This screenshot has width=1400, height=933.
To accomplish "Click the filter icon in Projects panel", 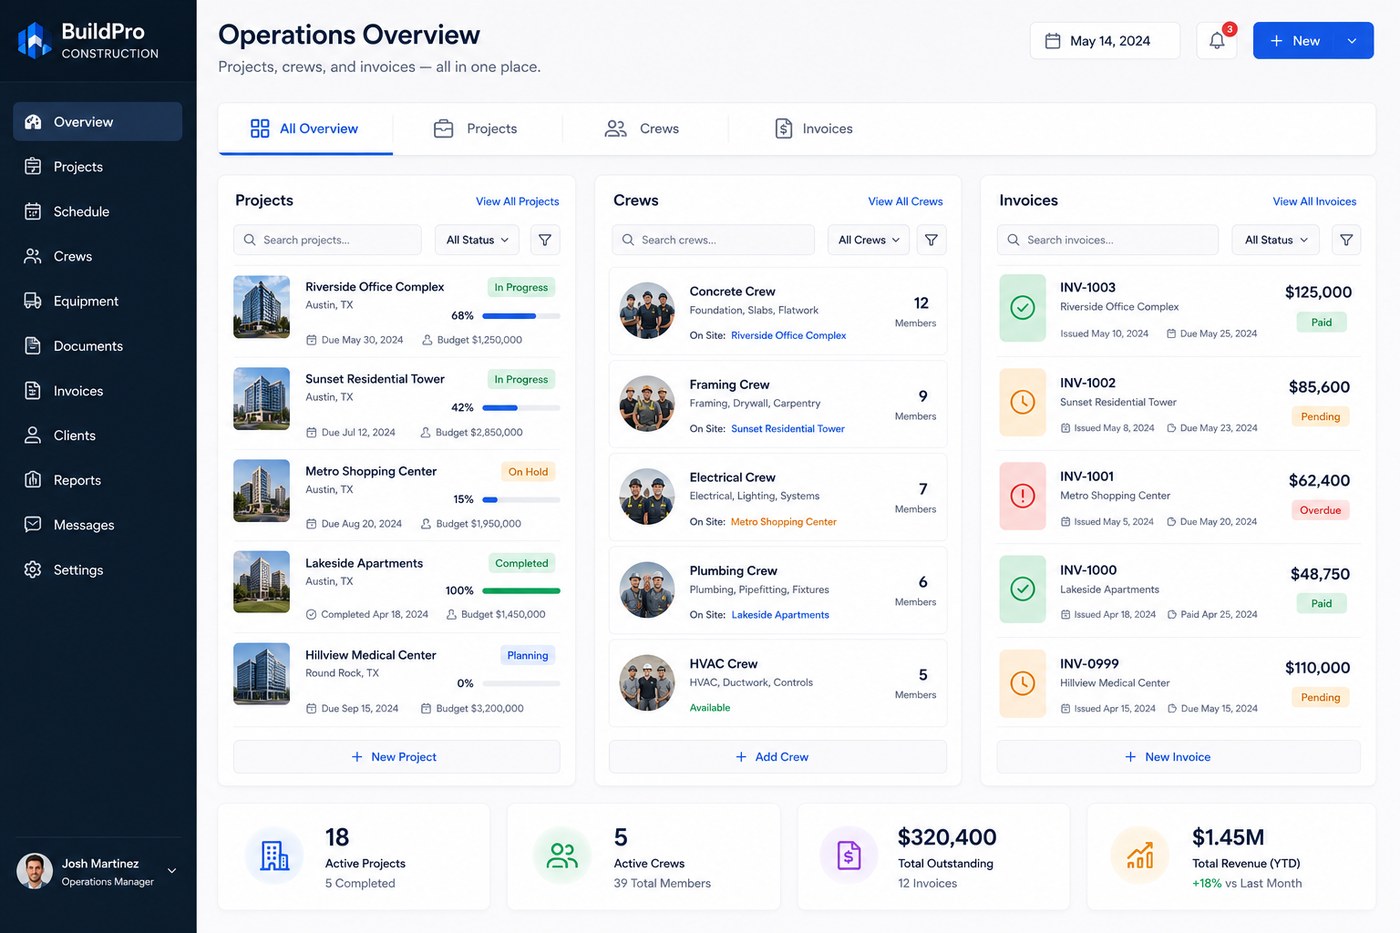I will tap(545, 240).
